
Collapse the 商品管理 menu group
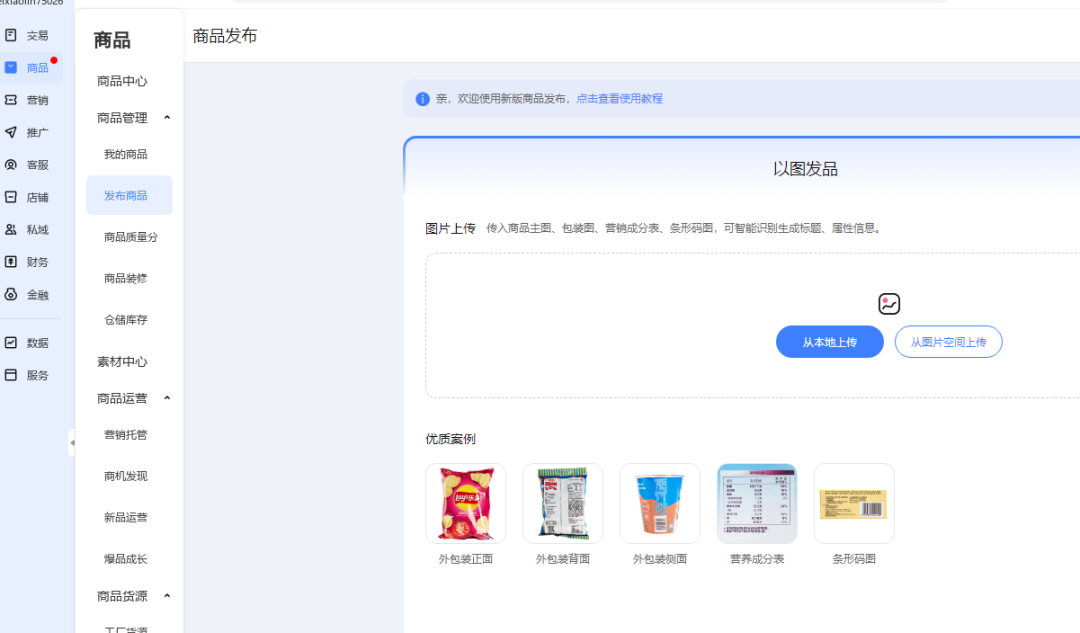(x=129, y=117)
